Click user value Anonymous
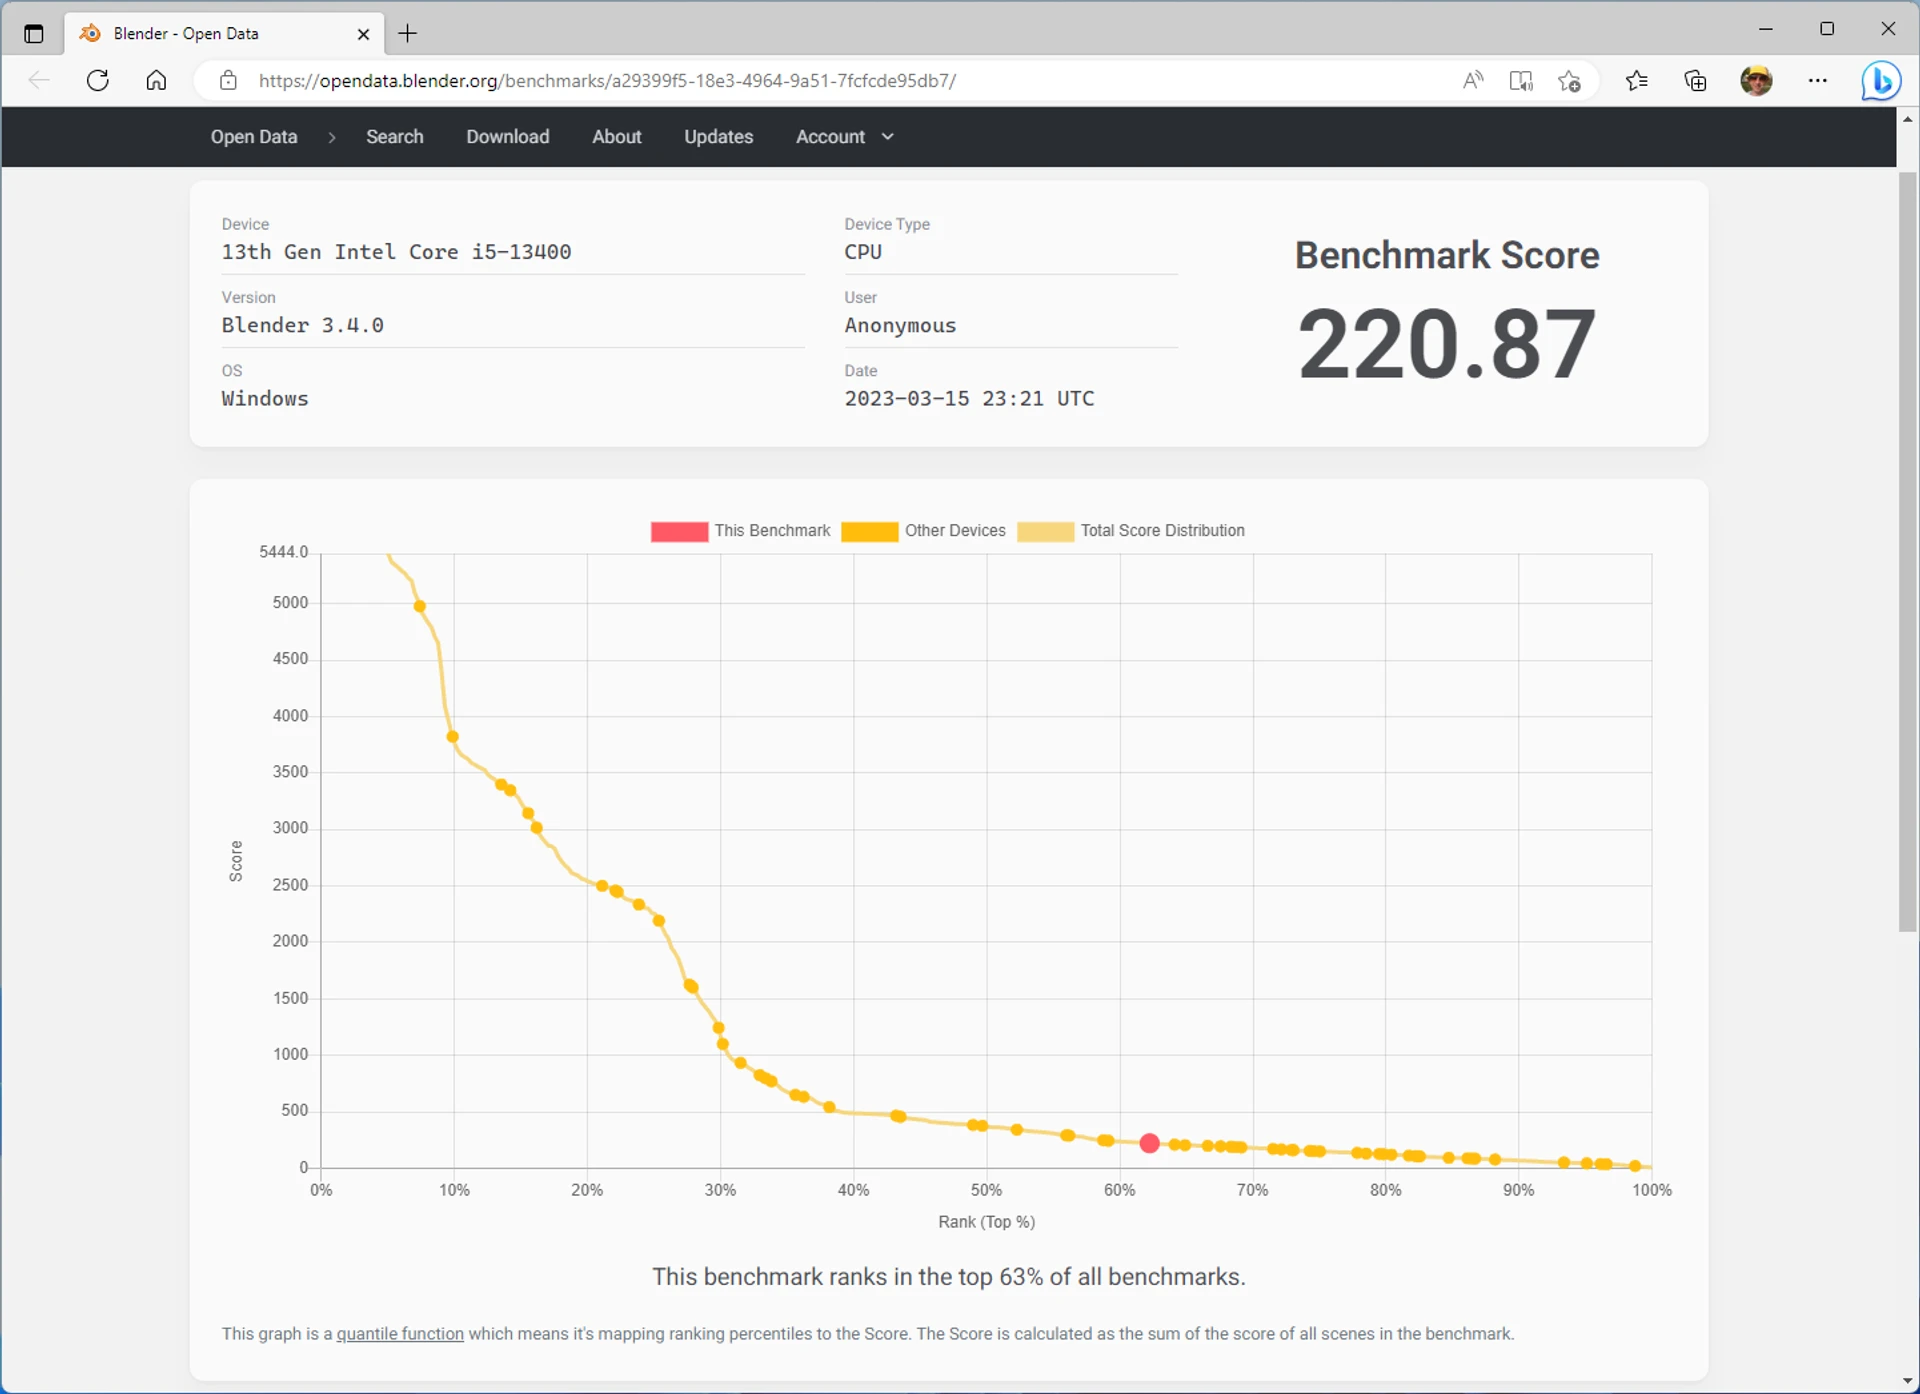Screen dimensions: 1920x1394 900,325
